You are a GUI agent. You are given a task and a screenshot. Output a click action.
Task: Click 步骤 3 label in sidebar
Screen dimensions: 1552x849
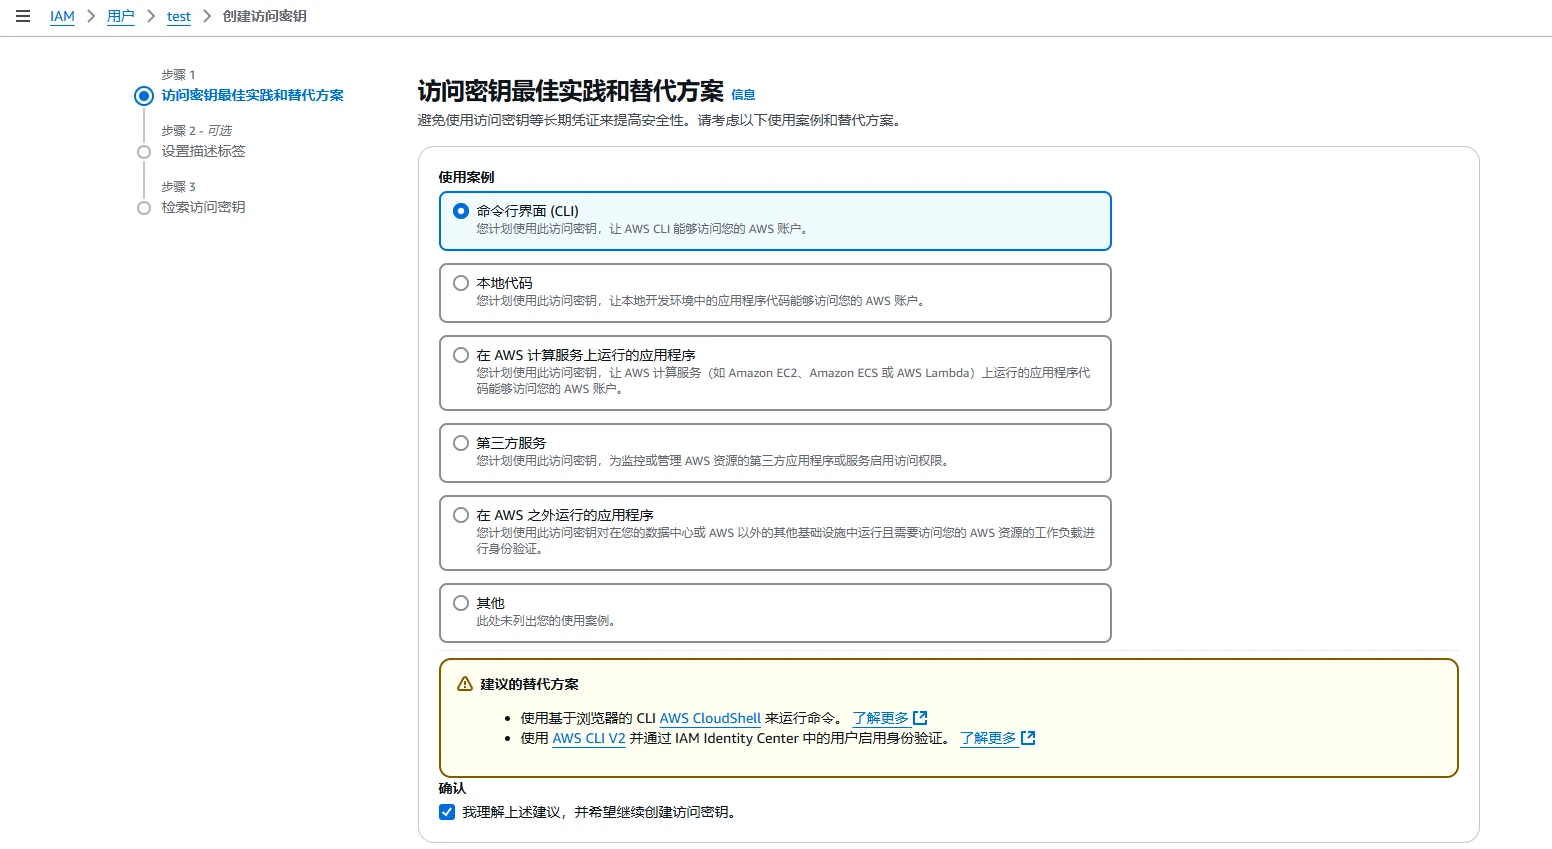tap(179, 187)
